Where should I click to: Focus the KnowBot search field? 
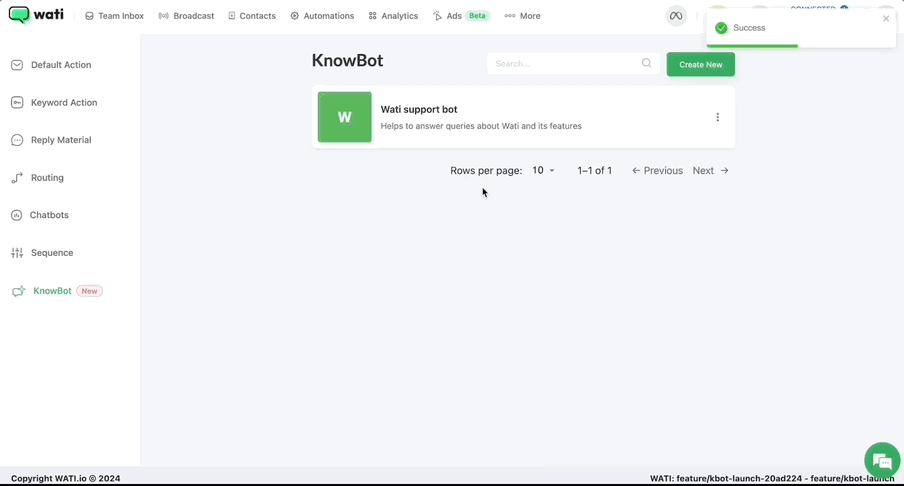pos(574,63)
